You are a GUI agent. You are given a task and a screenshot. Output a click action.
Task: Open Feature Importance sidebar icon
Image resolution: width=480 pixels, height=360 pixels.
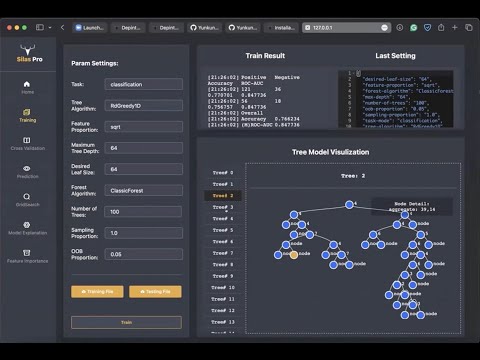(x=27, y=253)
